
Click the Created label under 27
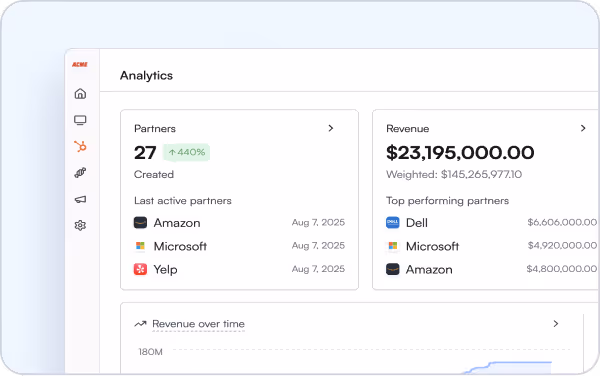point(154,174)
